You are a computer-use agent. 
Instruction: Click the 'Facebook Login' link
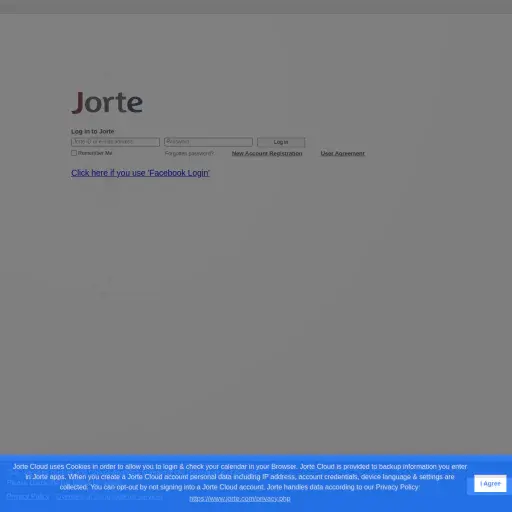coord(140,173)
